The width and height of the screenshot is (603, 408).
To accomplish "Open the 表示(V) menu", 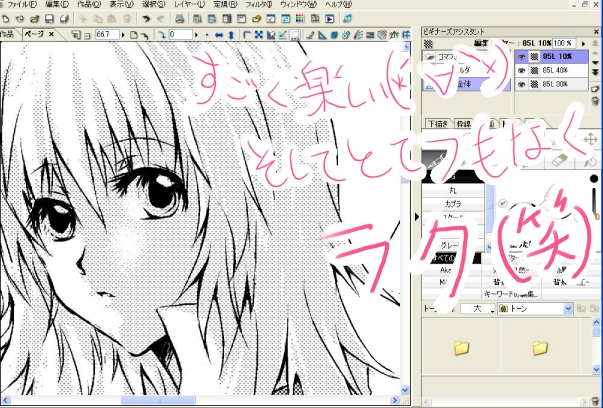I will 121,4.
